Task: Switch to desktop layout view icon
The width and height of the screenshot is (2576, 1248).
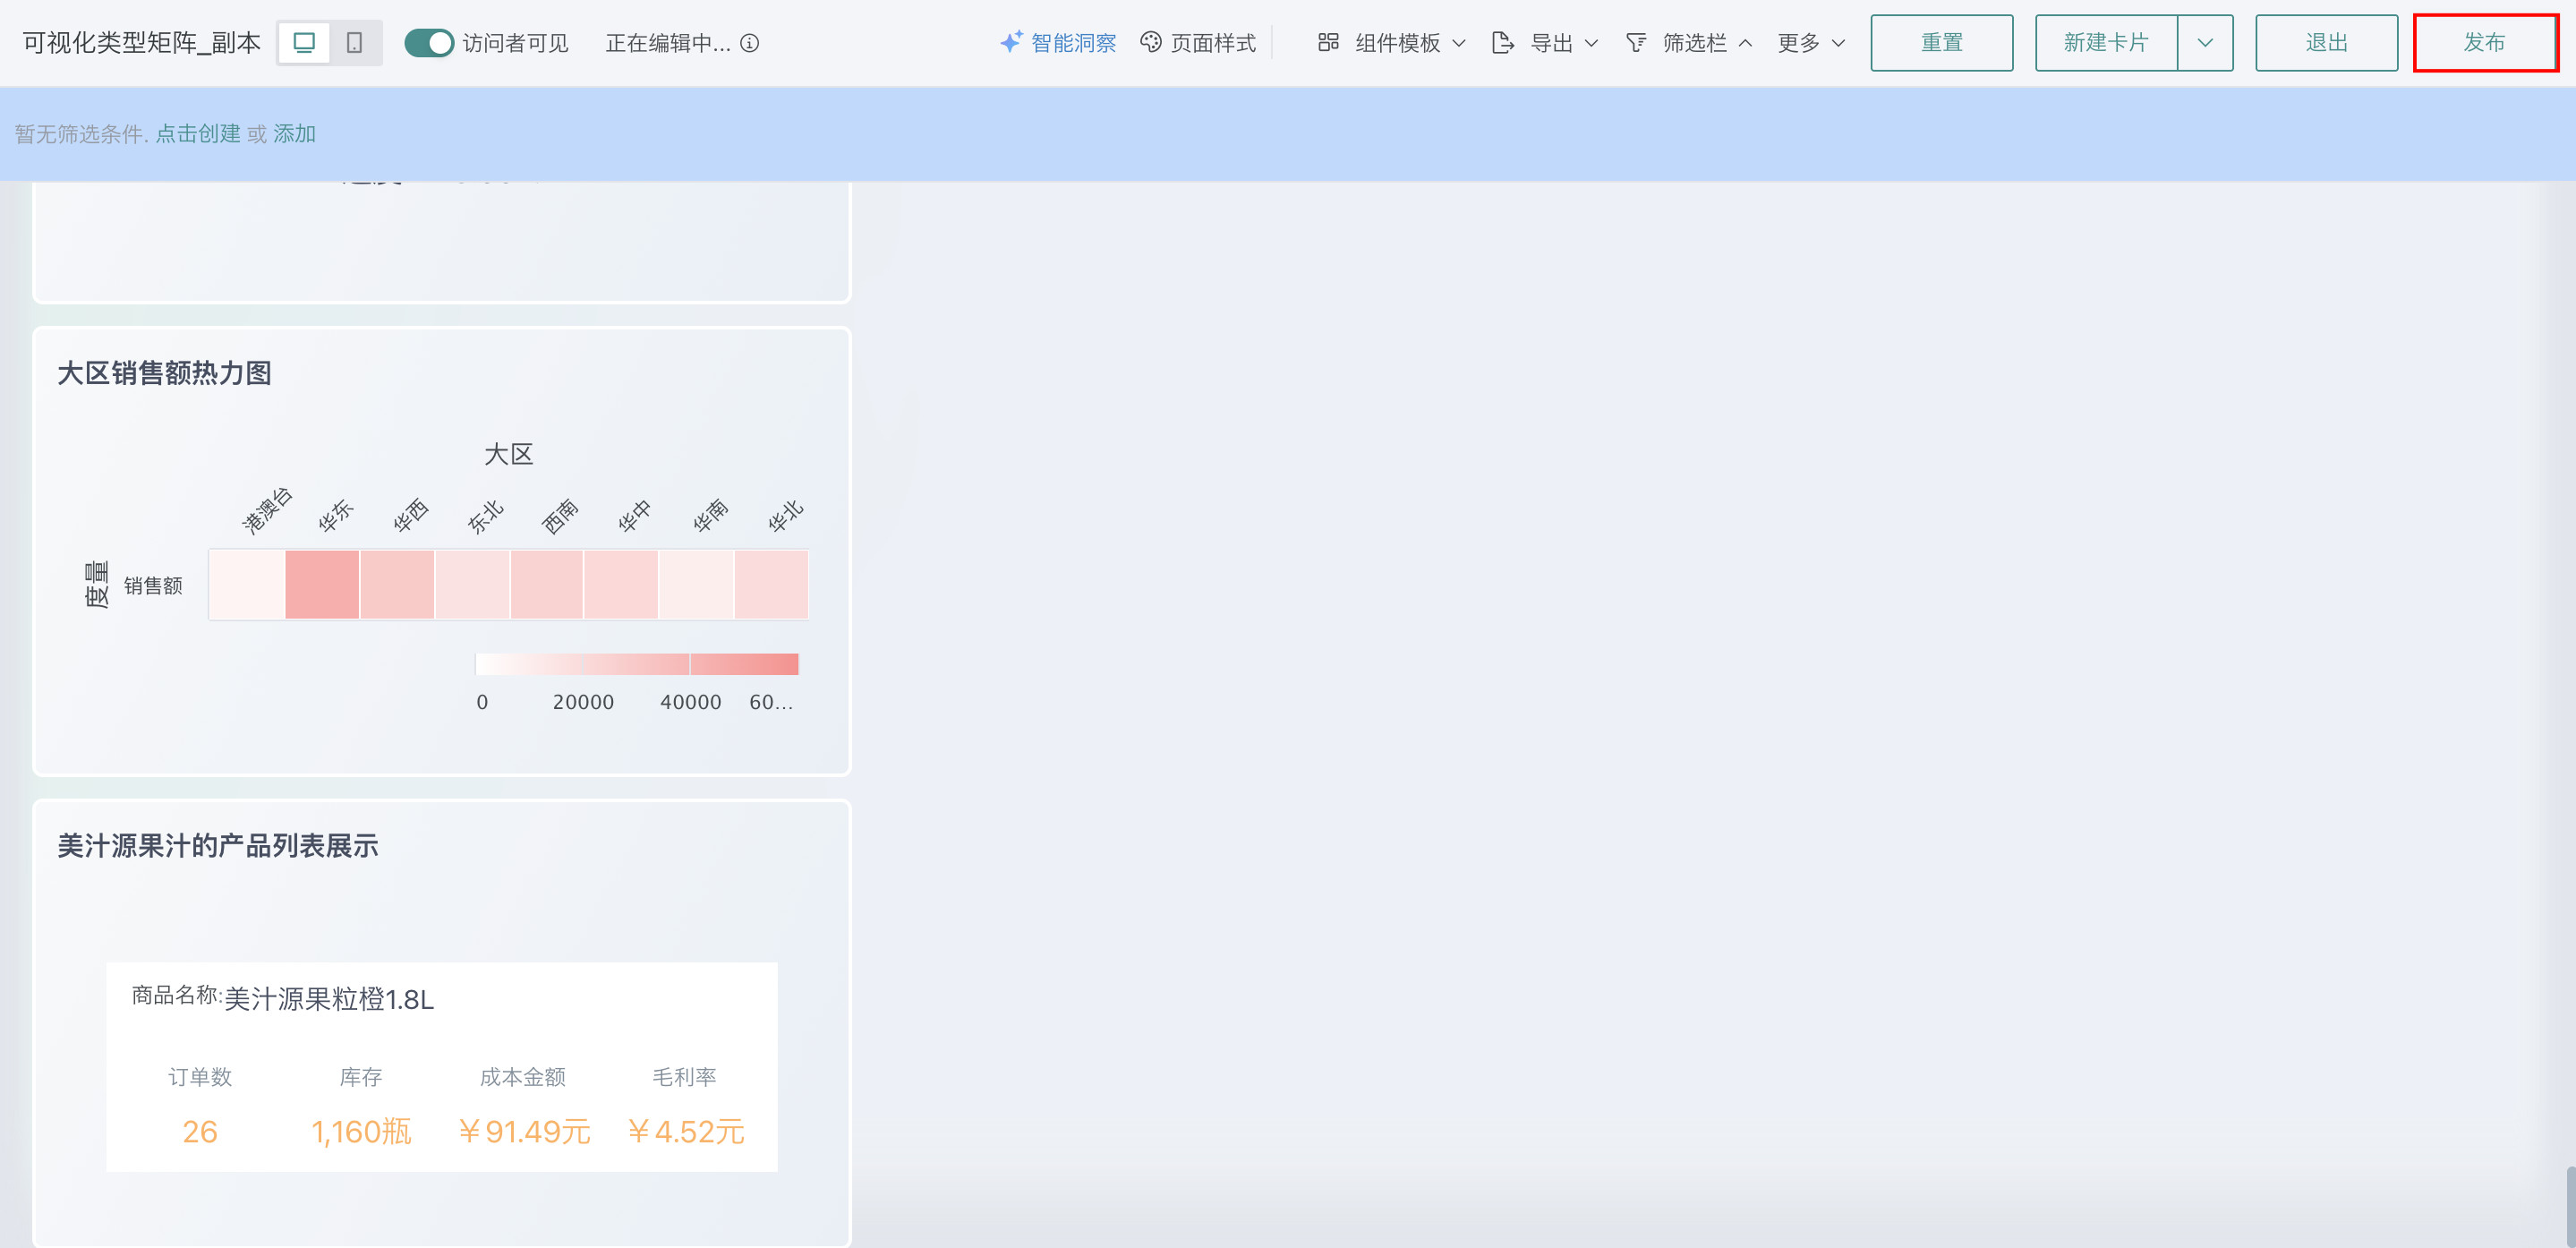Action: (x=304, y=43)
